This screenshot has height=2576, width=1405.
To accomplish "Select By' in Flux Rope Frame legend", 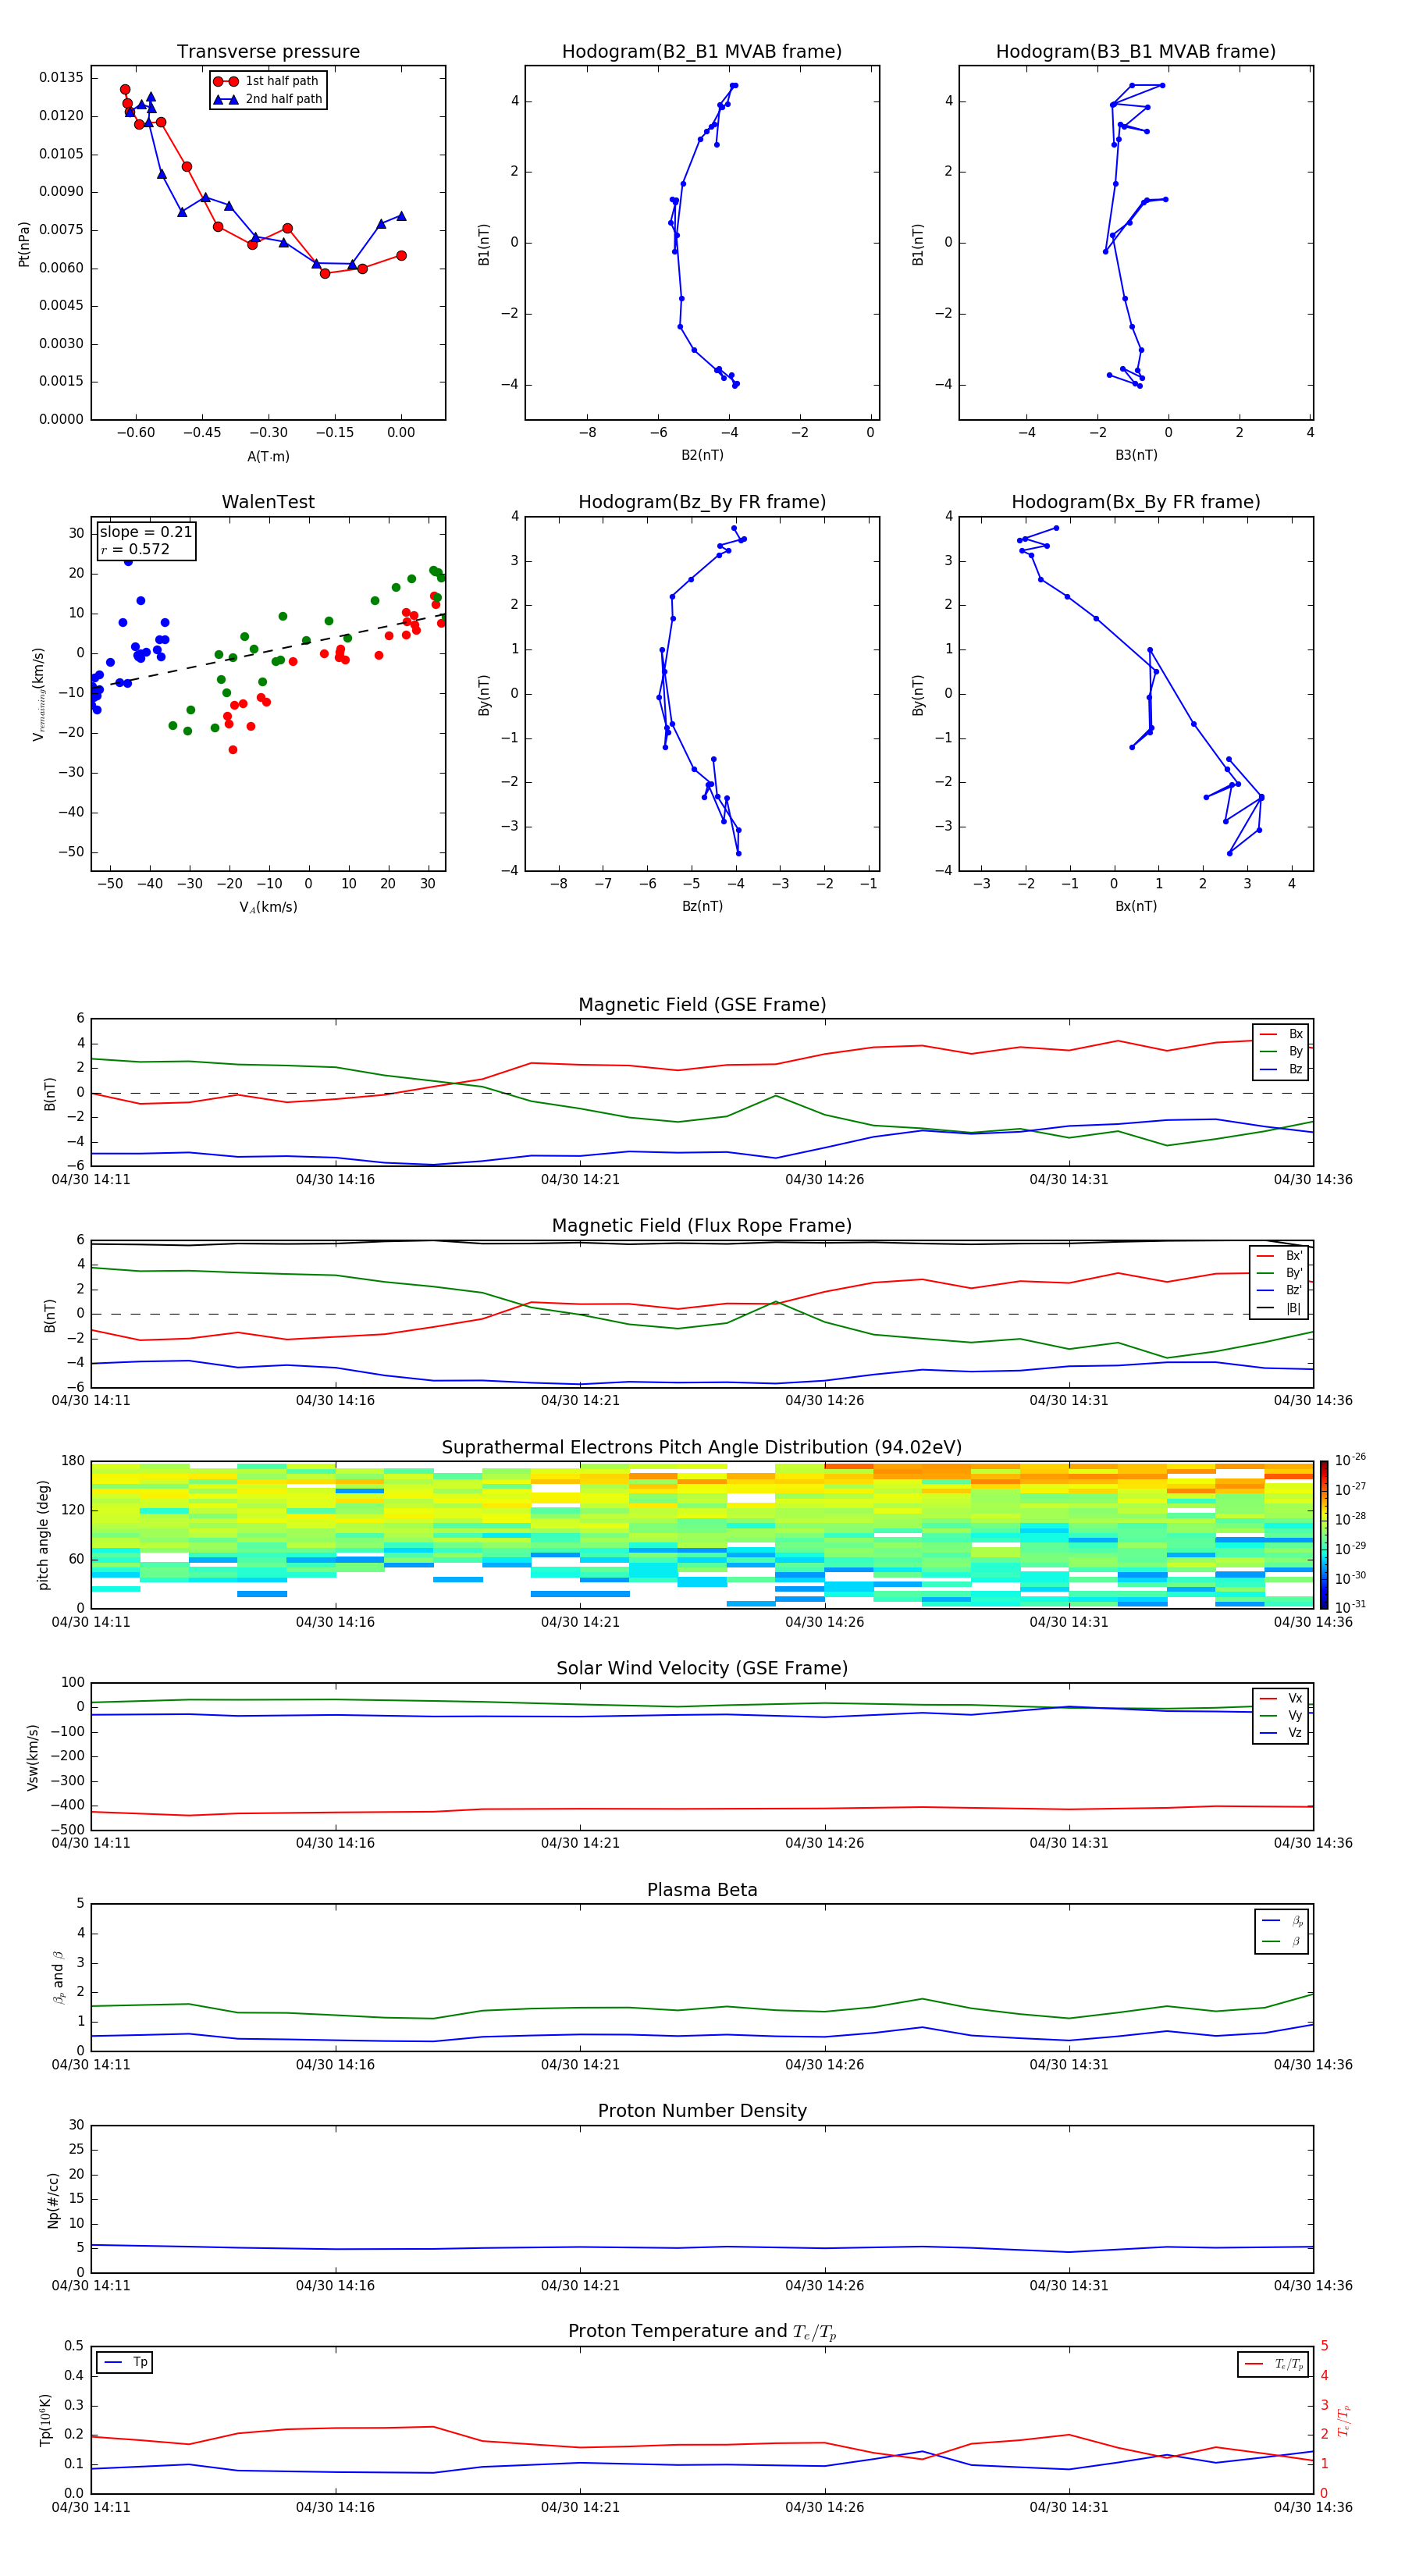I will pos(1280,1273).
